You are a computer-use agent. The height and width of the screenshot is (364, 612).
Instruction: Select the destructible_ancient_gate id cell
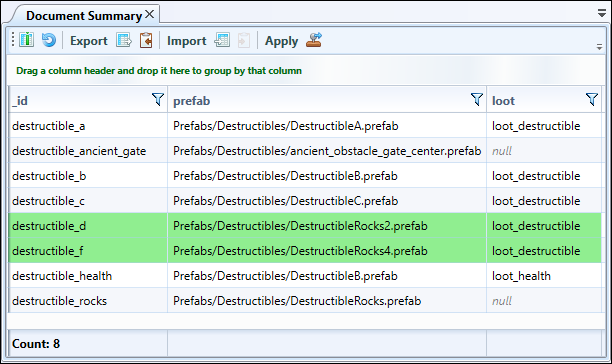click(88, 151)
